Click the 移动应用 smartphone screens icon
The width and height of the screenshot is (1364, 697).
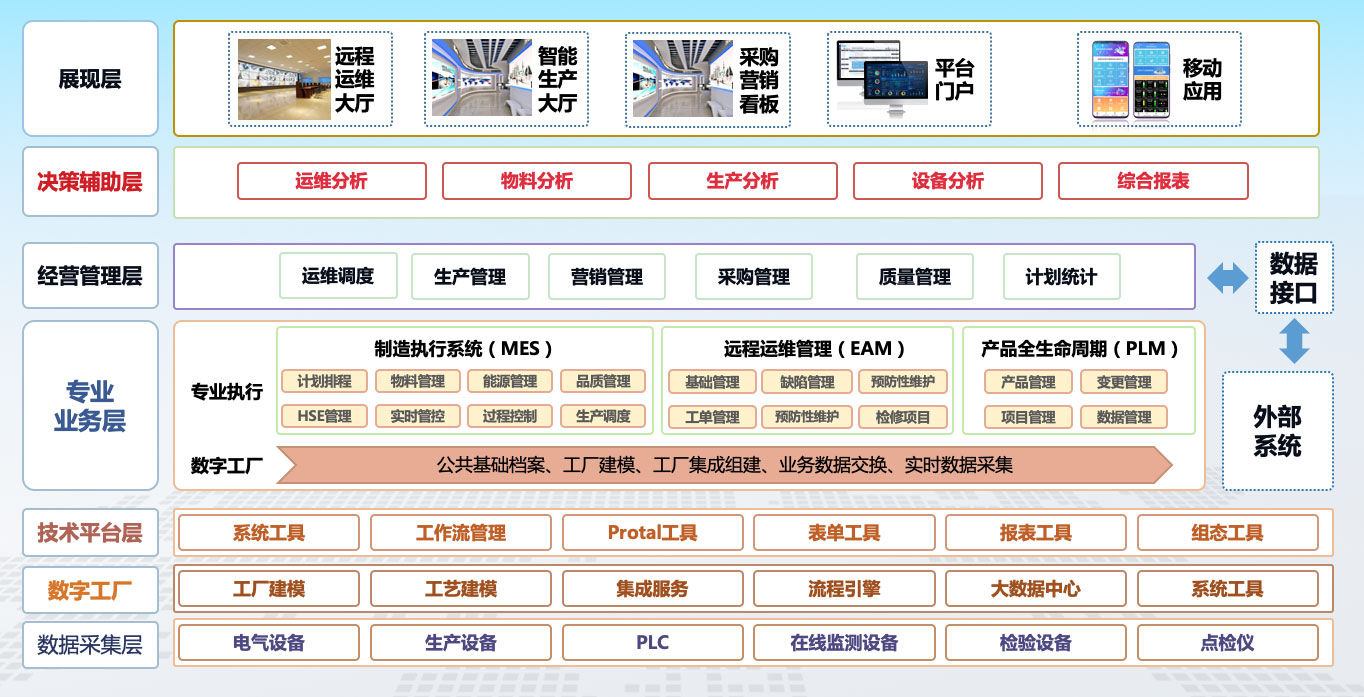point(1130,79)
